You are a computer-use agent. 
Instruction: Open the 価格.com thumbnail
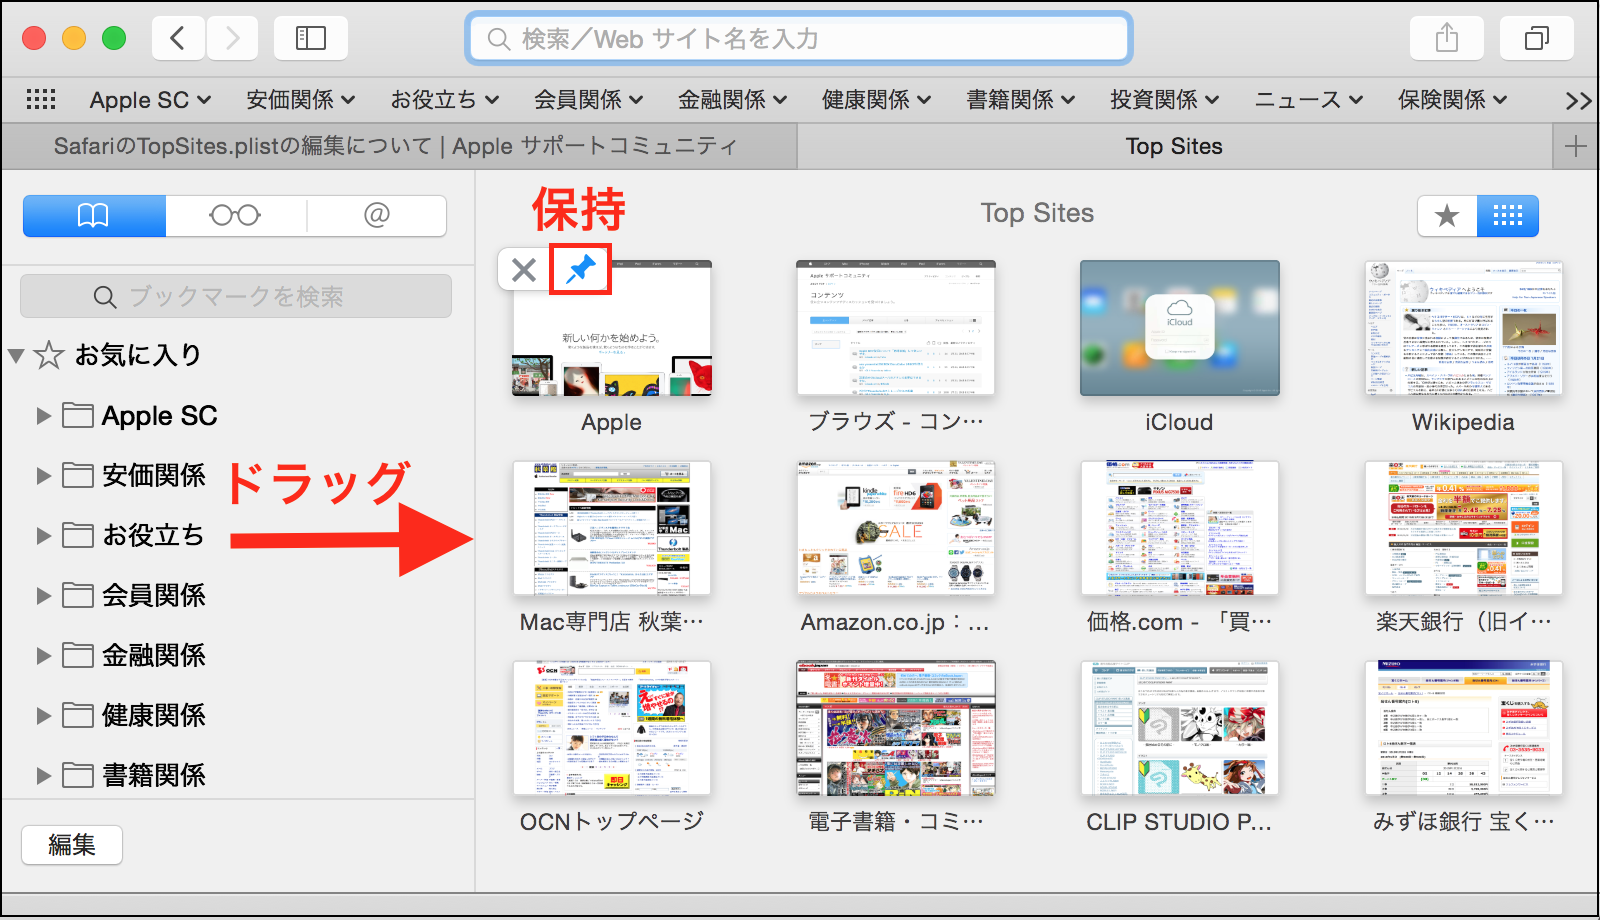pyautogui.click(x=1180, y=528)
